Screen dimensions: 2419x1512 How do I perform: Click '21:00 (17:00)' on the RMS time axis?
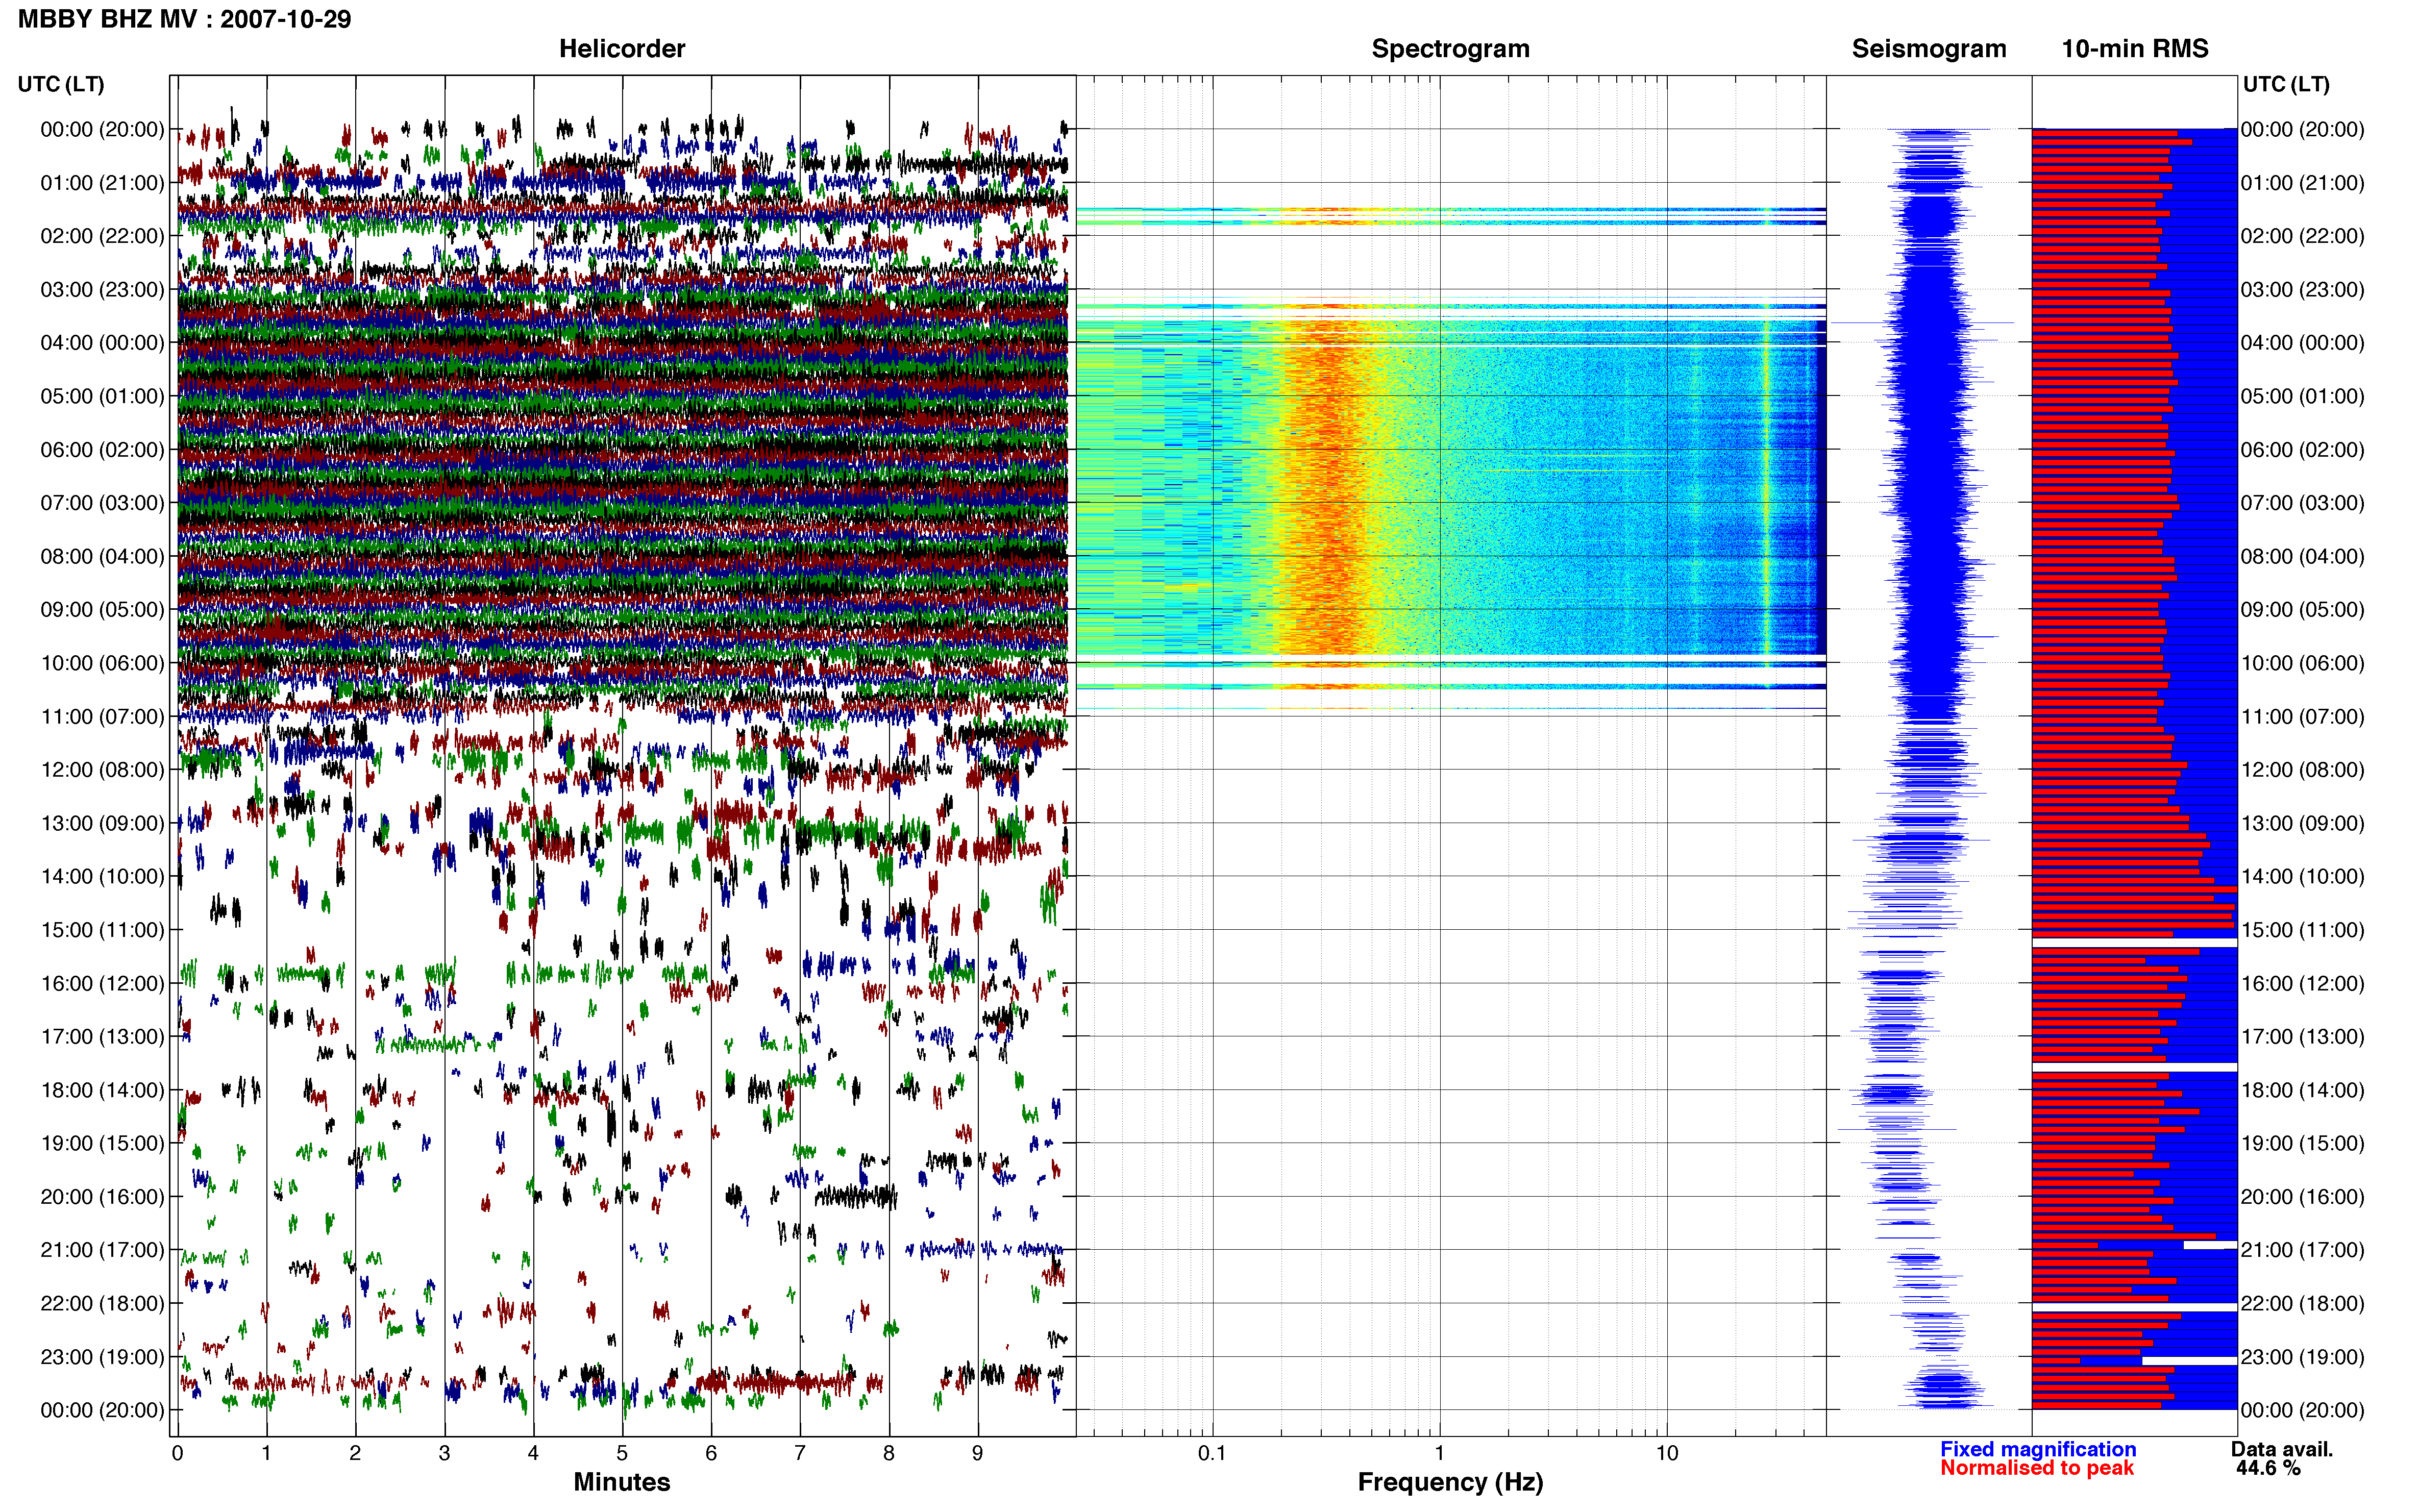coord(2302,1250)
